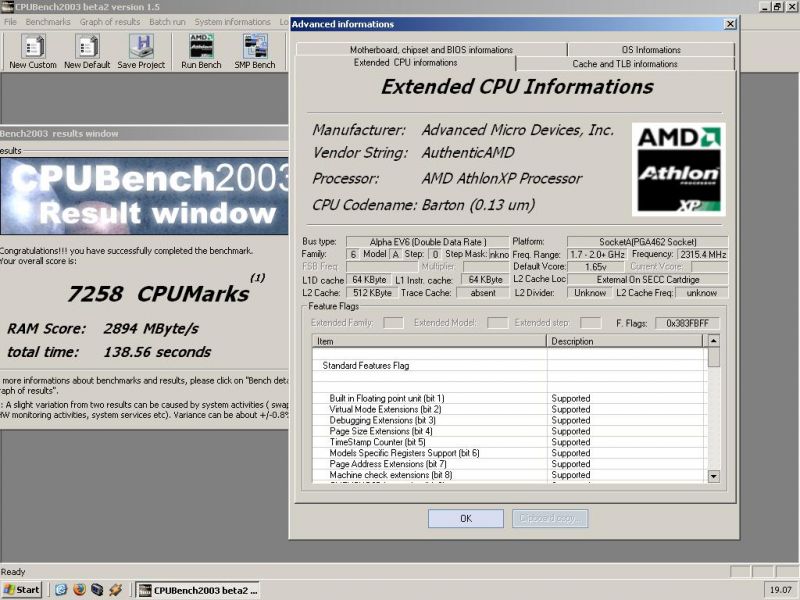Click the Save Project toolbar icon
Screen dimensions: 800x600
point(141,52)
